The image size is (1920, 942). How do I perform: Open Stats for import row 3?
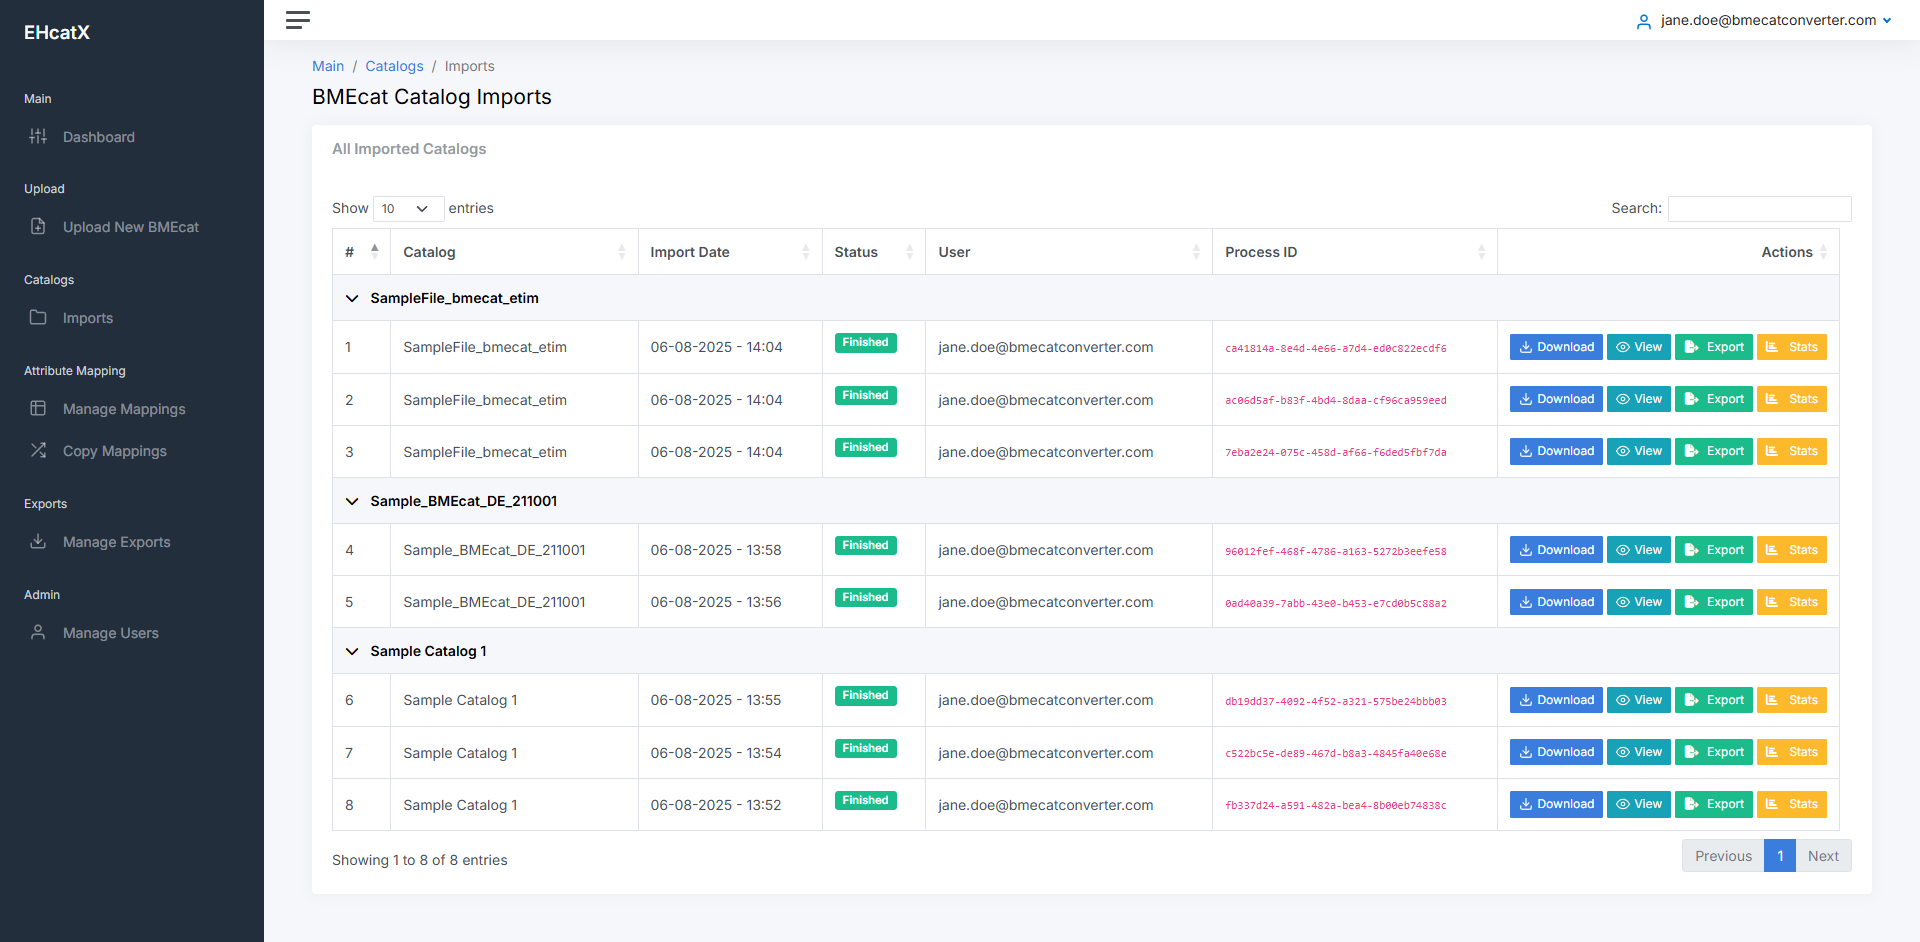[1792, 451]
